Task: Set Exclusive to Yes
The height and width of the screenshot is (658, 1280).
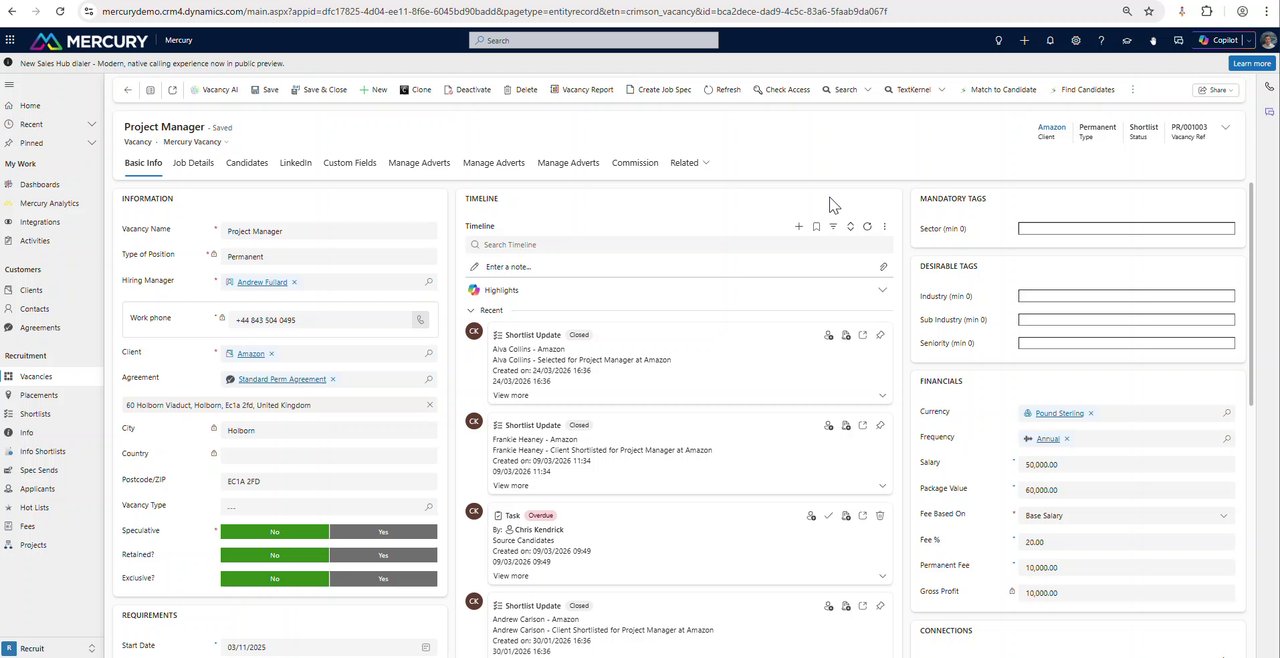Action: click(x=383, y=579)
